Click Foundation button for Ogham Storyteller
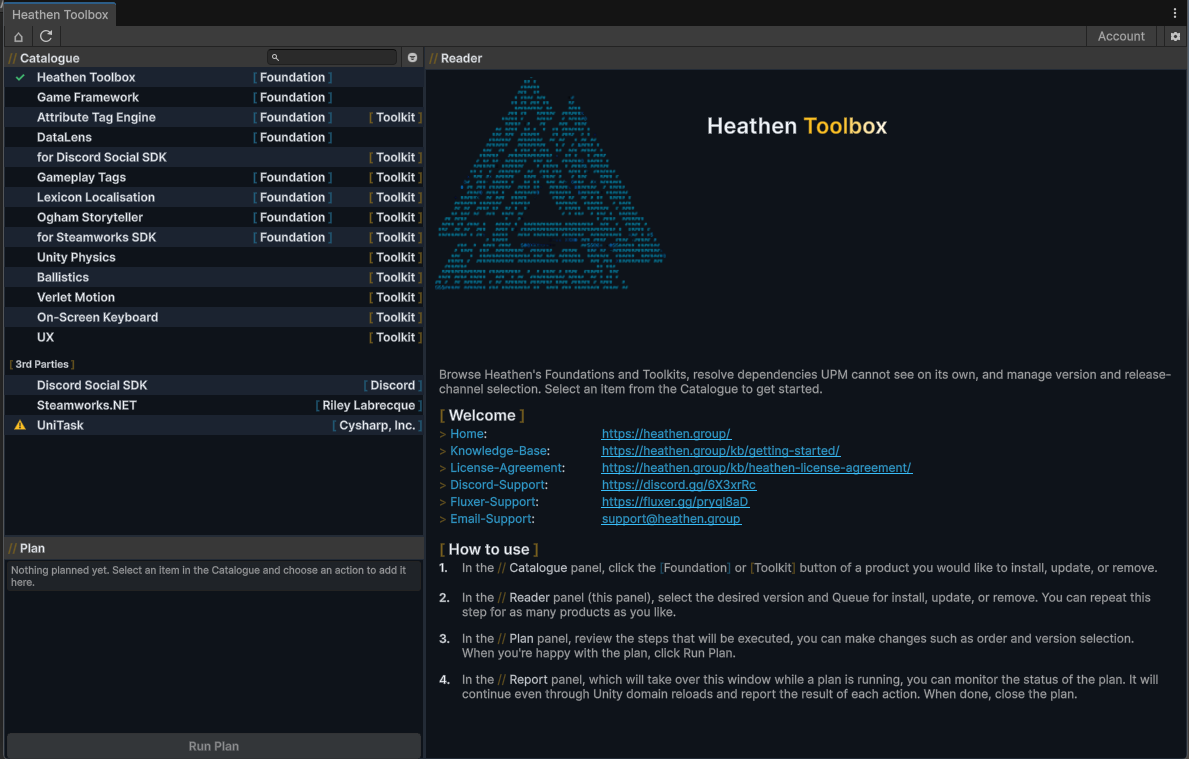The image size is (1189, 759). point(292,218)
